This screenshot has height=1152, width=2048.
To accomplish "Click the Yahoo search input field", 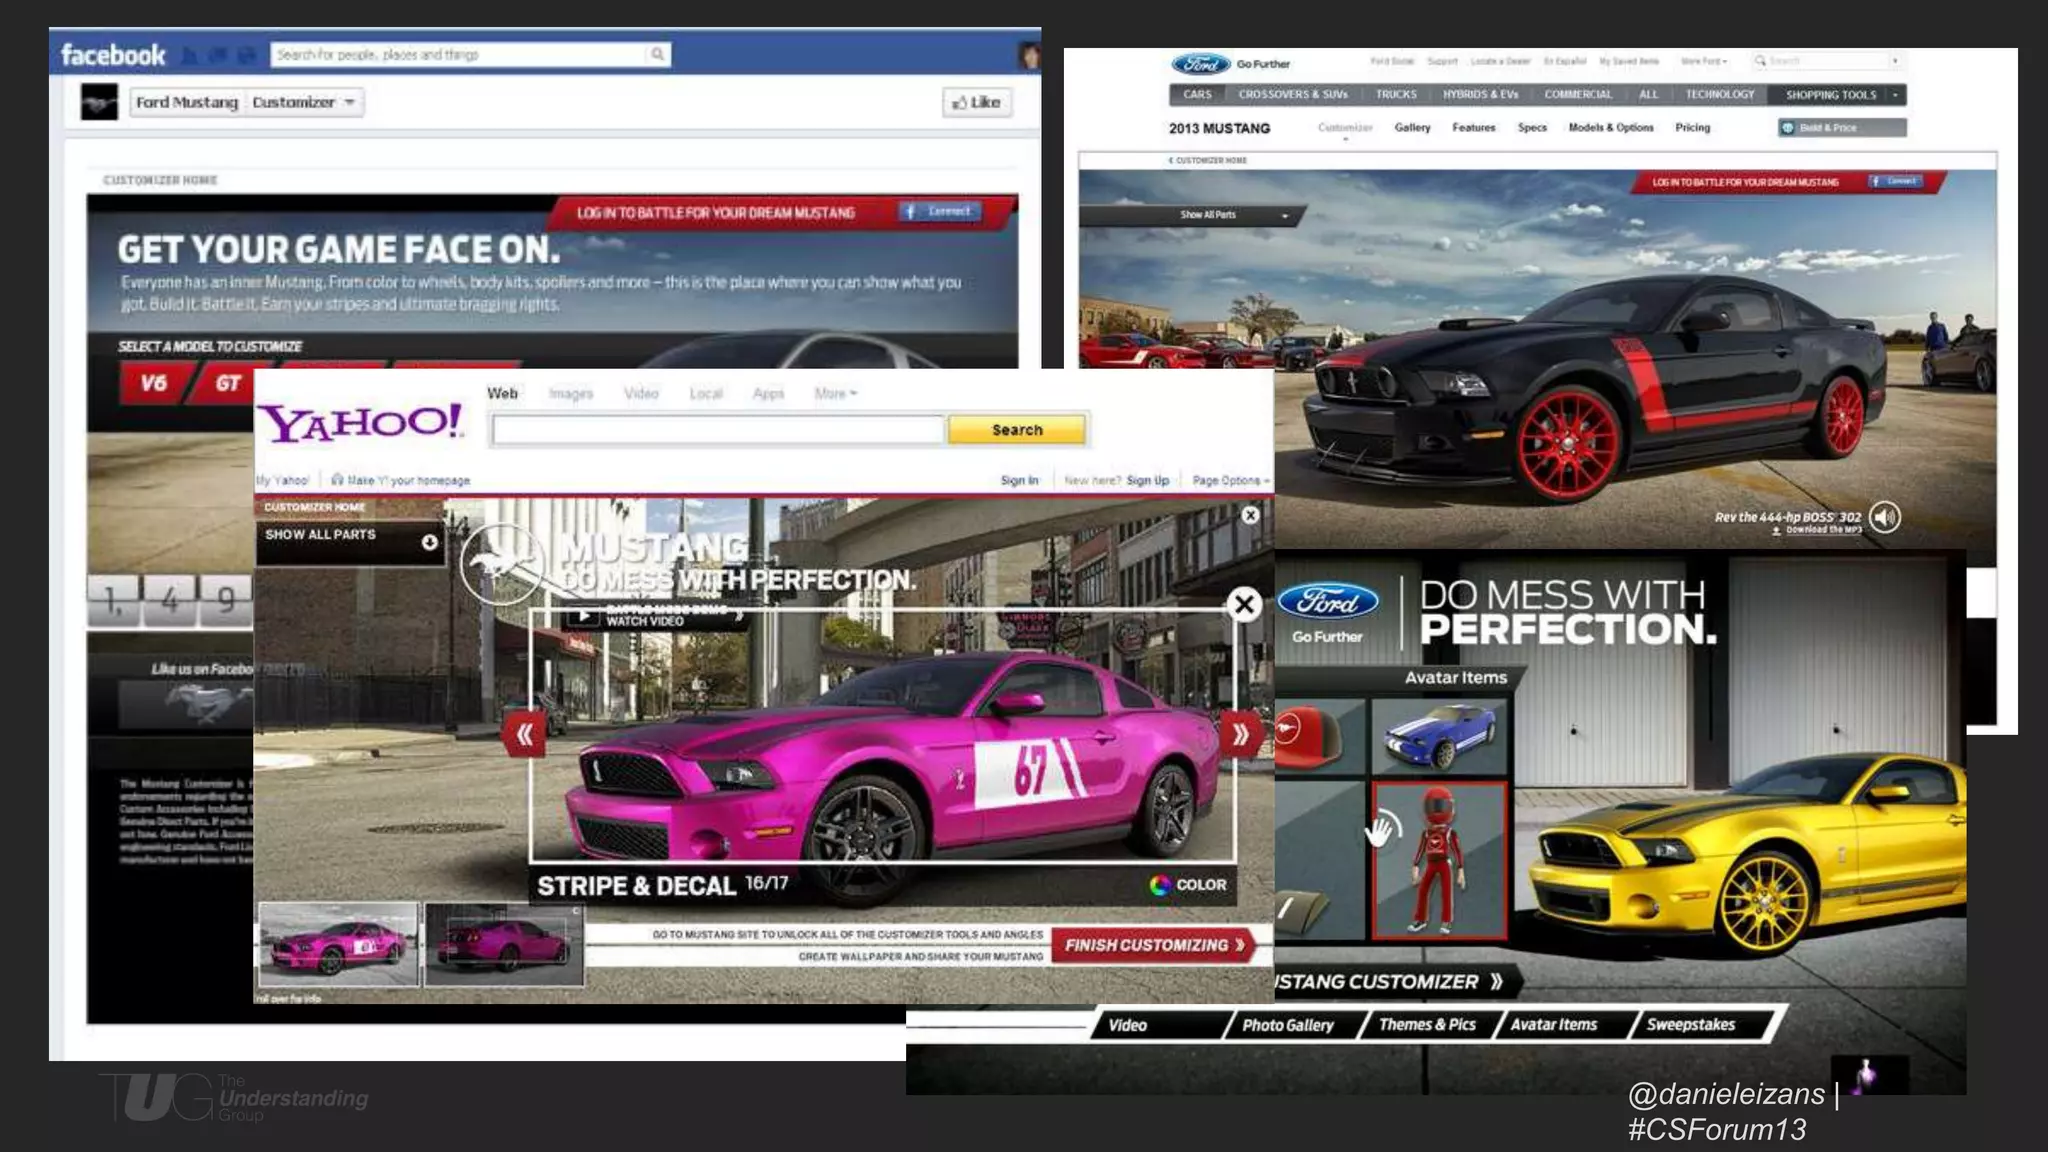I will click(717, 430).
